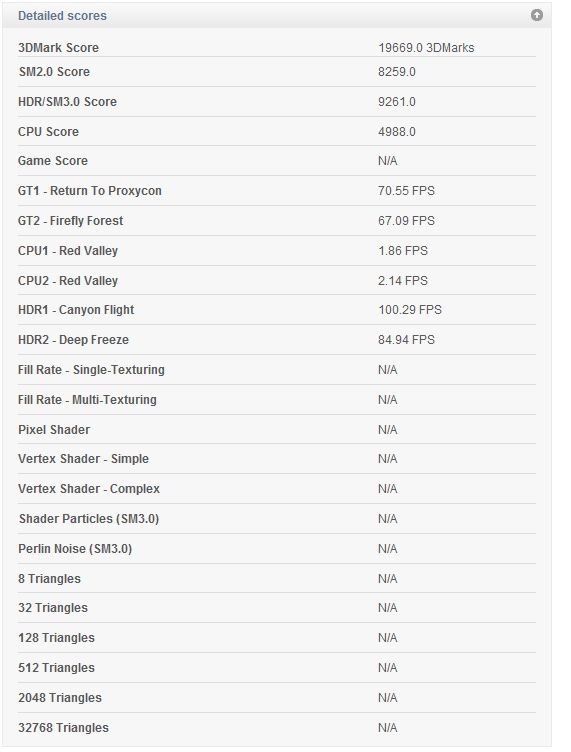Select the CPU Score value 4988.0
Image resolution: width=571 pixels, height=752 pixels.
tap(396, 131)
